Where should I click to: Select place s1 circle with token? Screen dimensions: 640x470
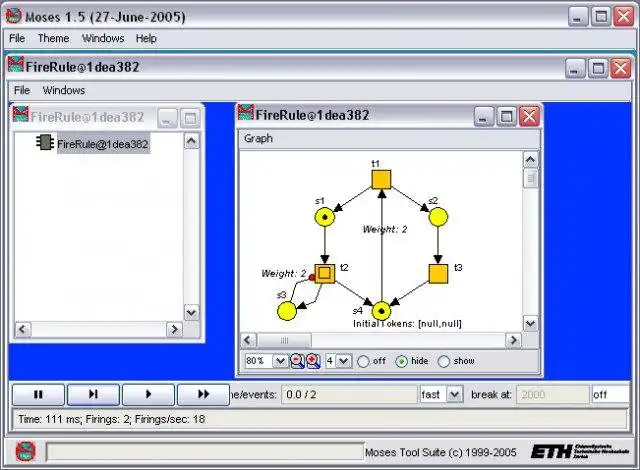coord(325,217)
